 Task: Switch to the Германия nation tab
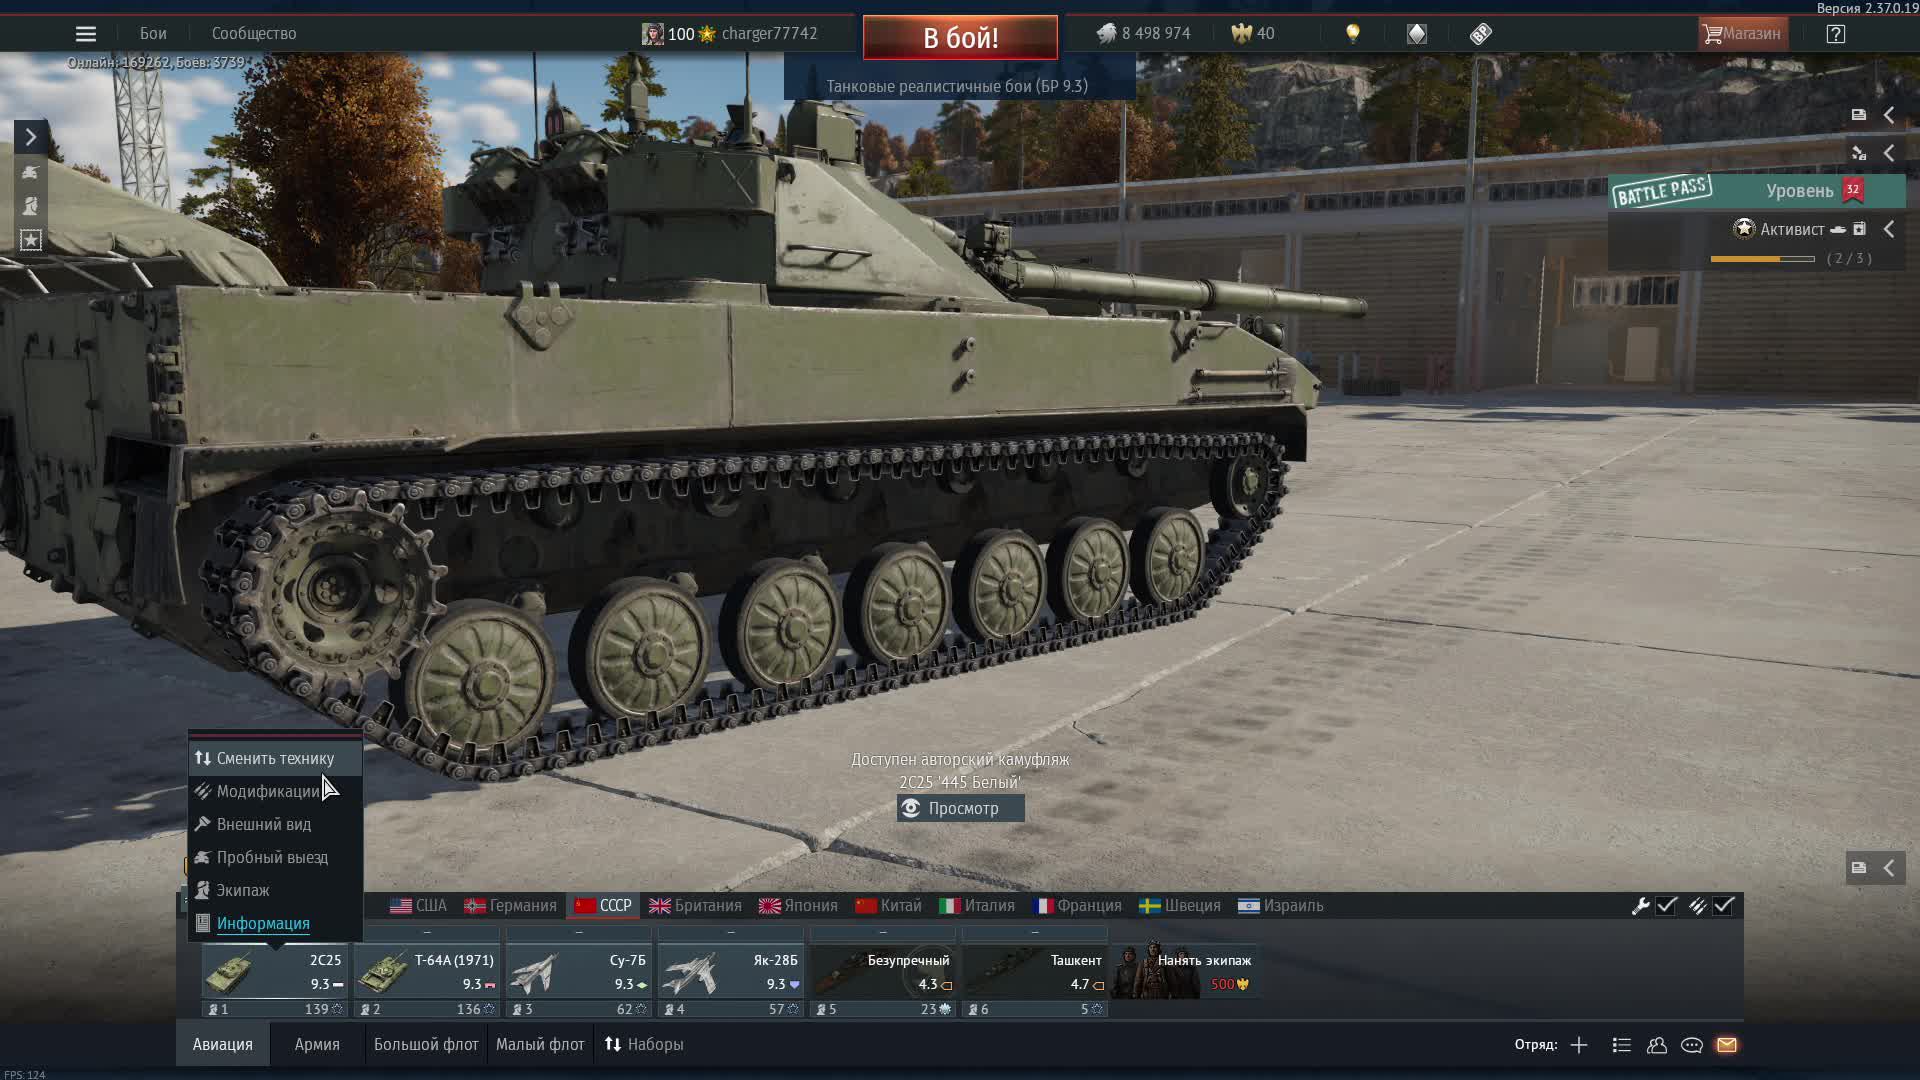(x=511, y=905)
